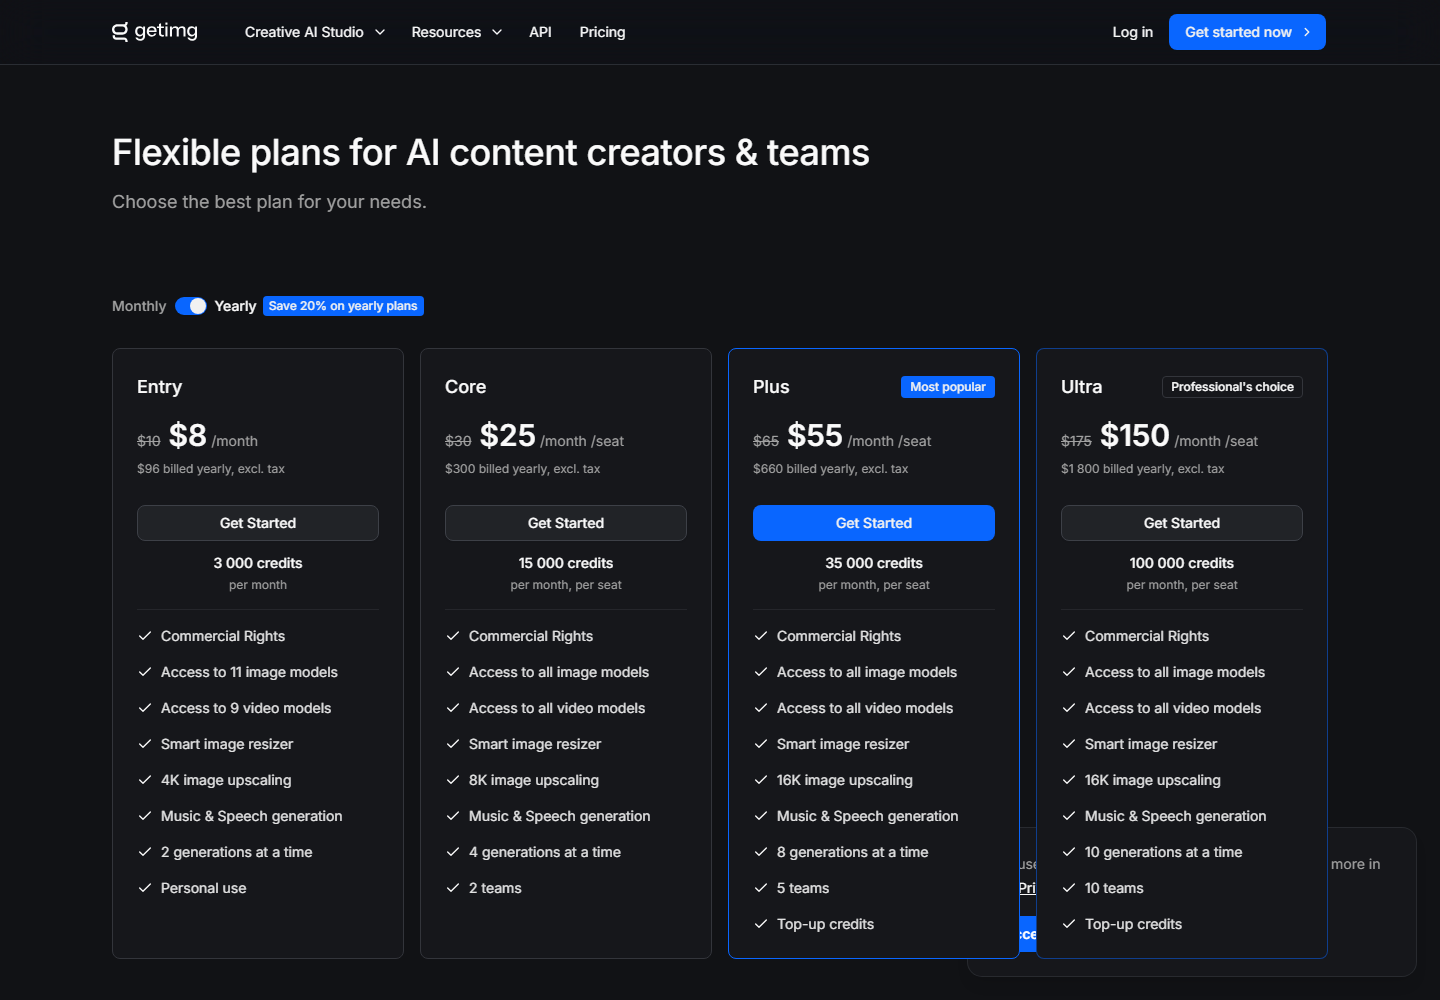Screen dimensions: 1440x1000
Task: Click Ultra plan Commercial Rights checkmark
Action: (x=1069, y=636)
